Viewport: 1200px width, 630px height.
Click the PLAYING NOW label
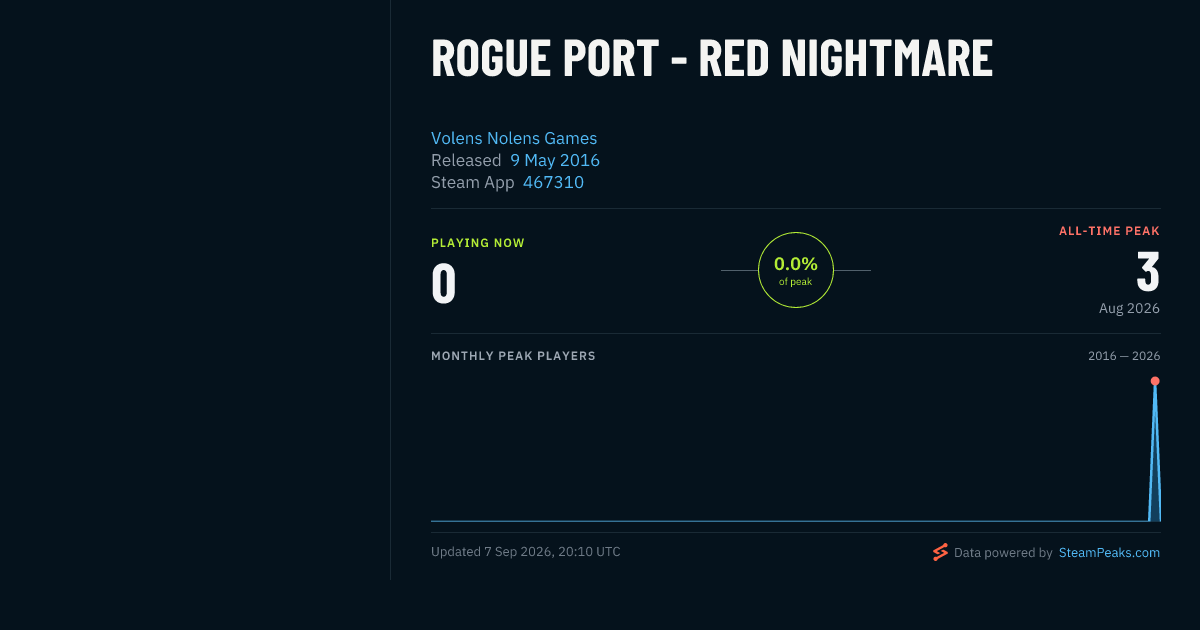point(478,243)
